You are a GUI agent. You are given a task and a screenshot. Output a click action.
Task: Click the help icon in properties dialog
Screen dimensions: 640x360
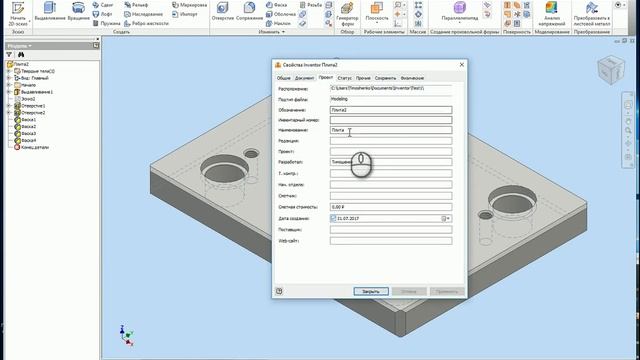(279, 291)
